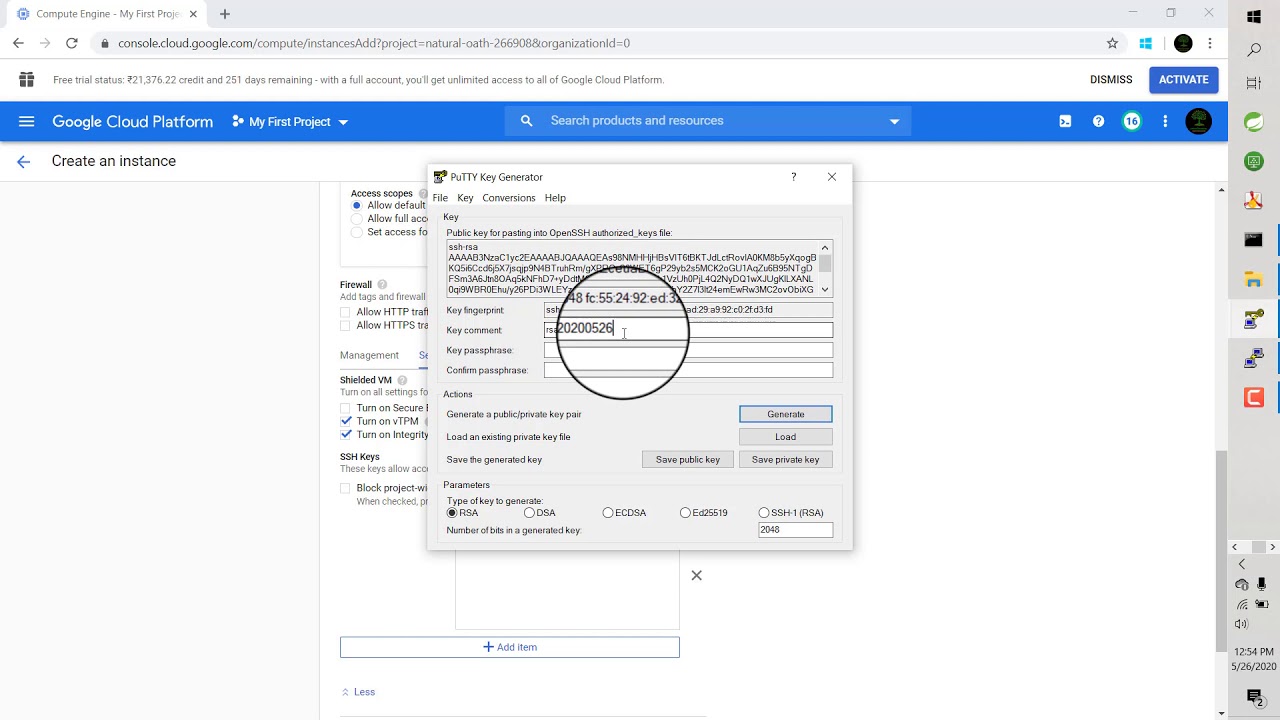1280x720 pixels.
Task: Reload the page in Chrome
Action: pyautogui.click(x=72, y=43)
